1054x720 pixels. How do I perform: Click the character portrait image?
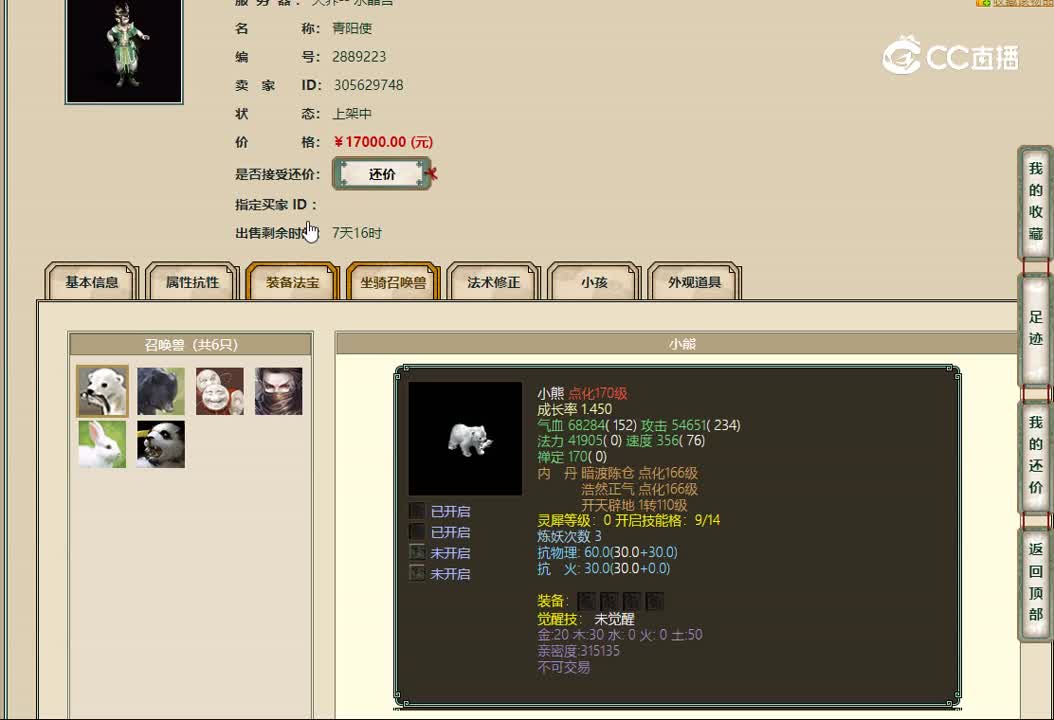coord(124,50)
